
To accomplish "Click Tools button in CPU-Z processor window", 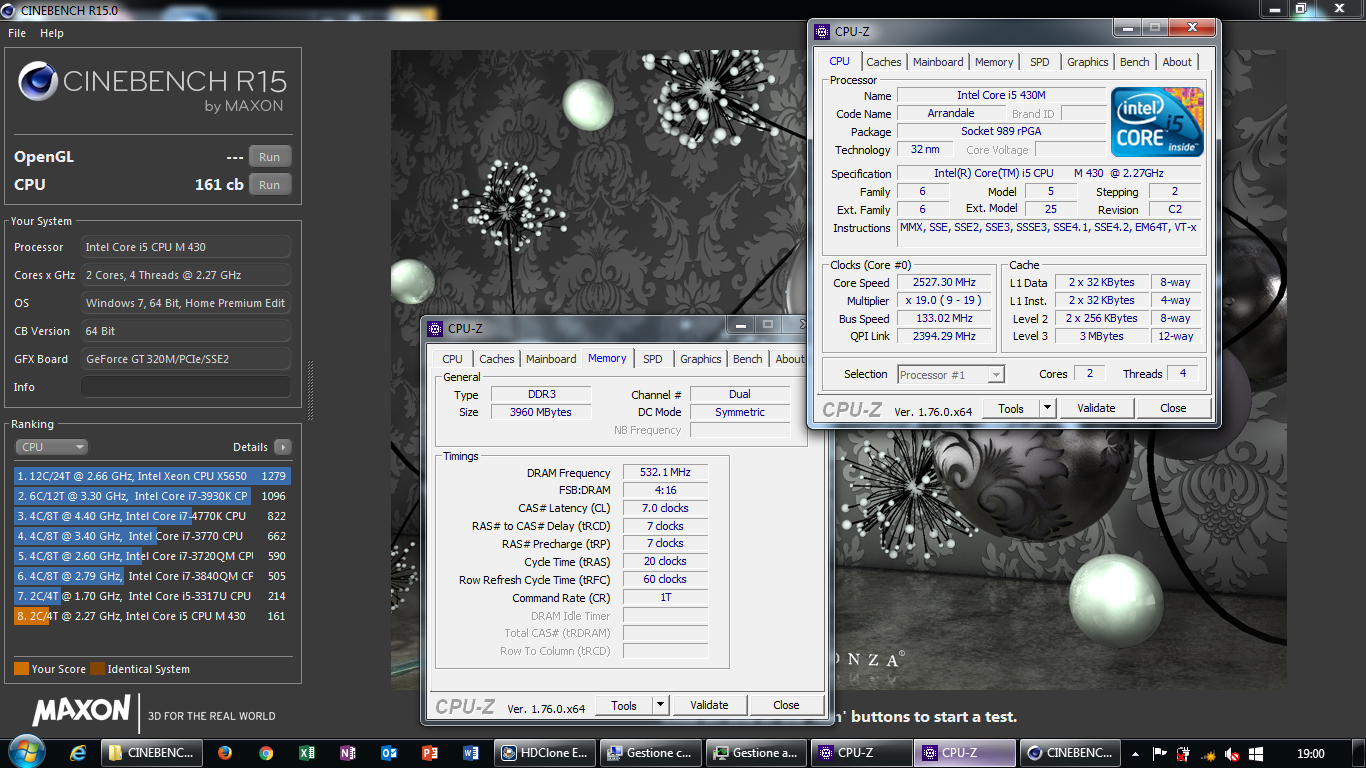I will tap(1011, 408).
